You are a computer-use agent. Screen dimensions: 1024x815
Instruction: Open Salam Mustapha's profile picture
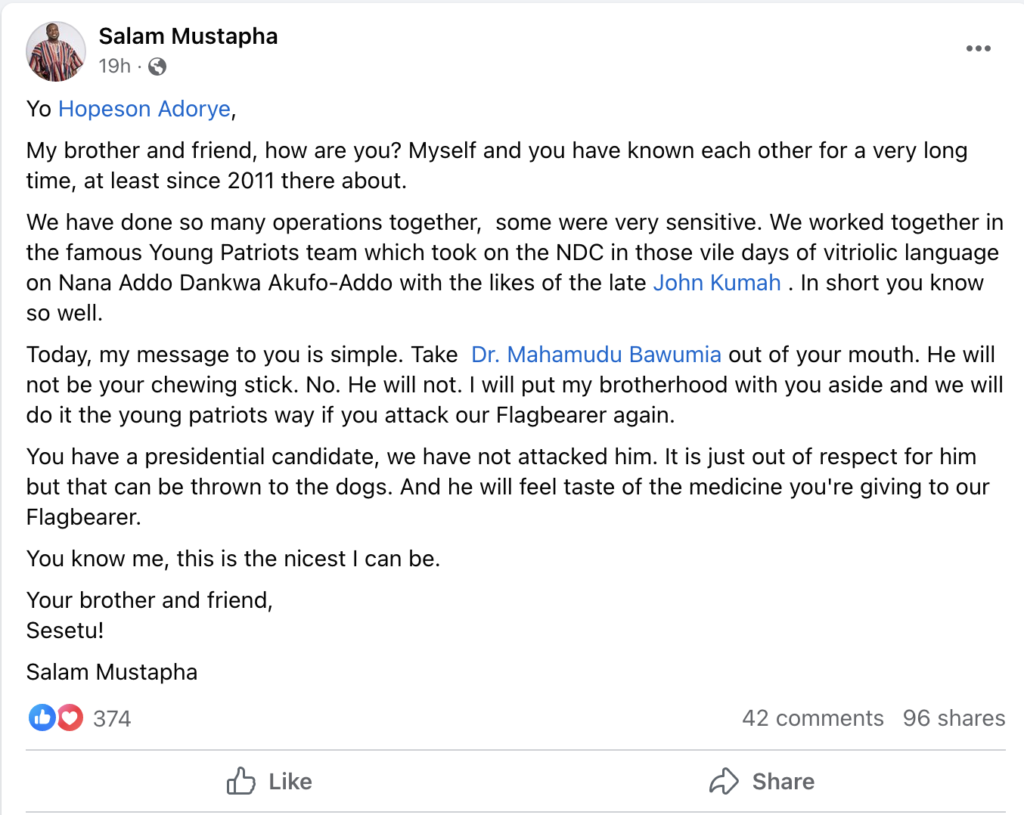pos(56,51)
